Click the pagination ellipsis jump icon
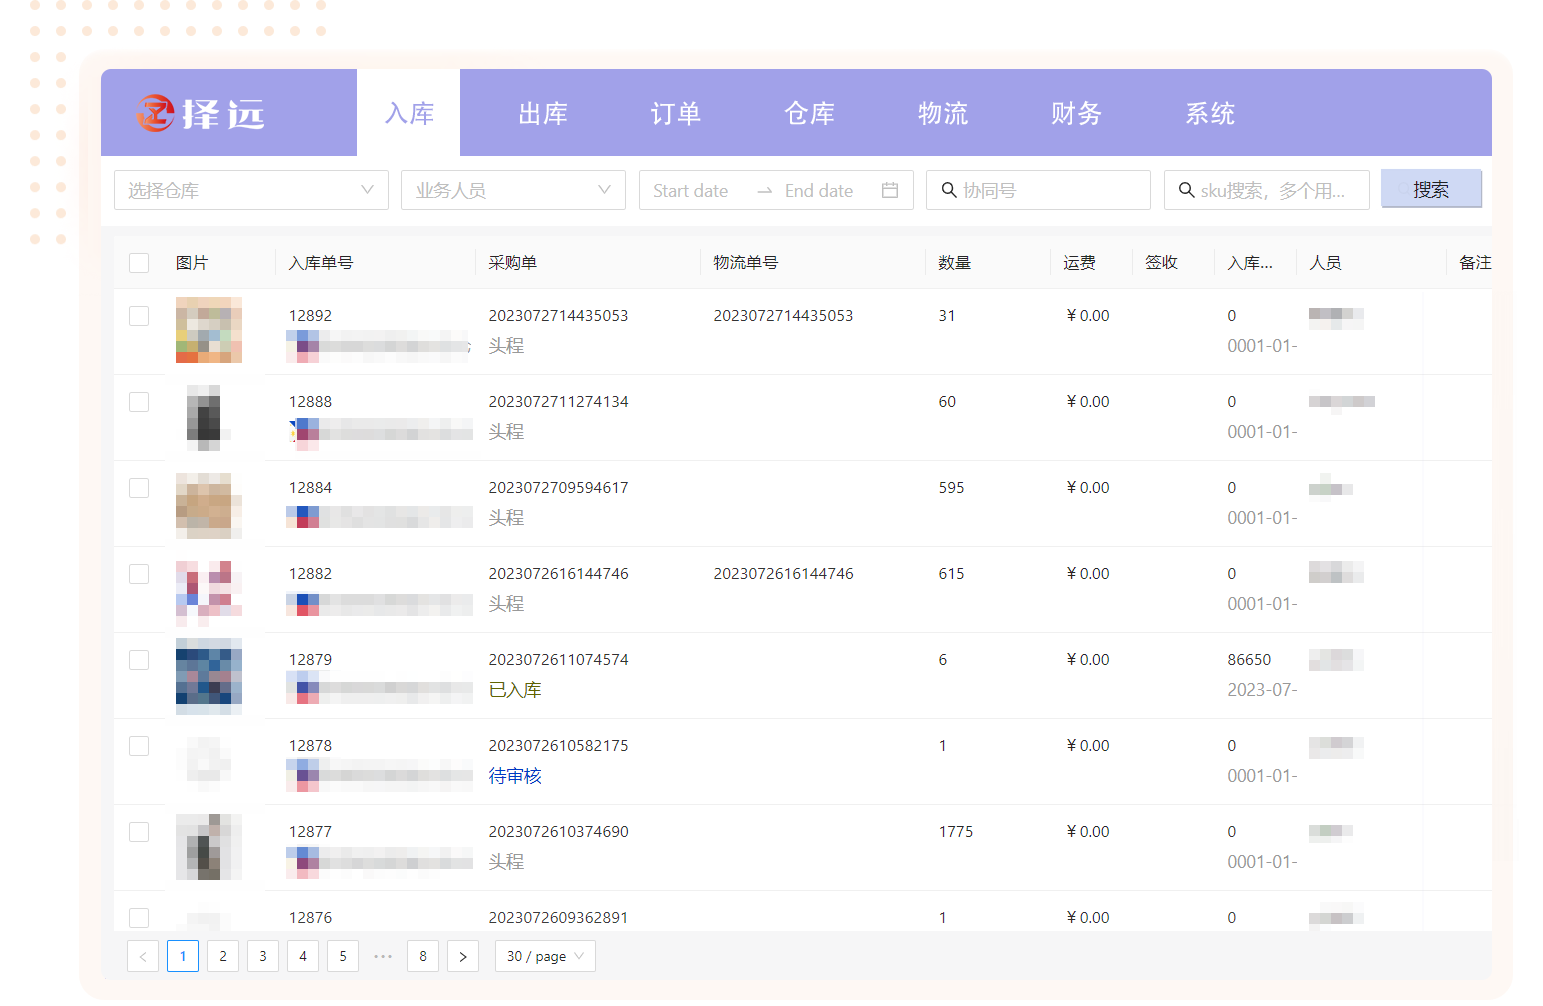Image resolution: width=1543 pixels, height=1006 pixels. pyautogui.click(x=383, y=956)
